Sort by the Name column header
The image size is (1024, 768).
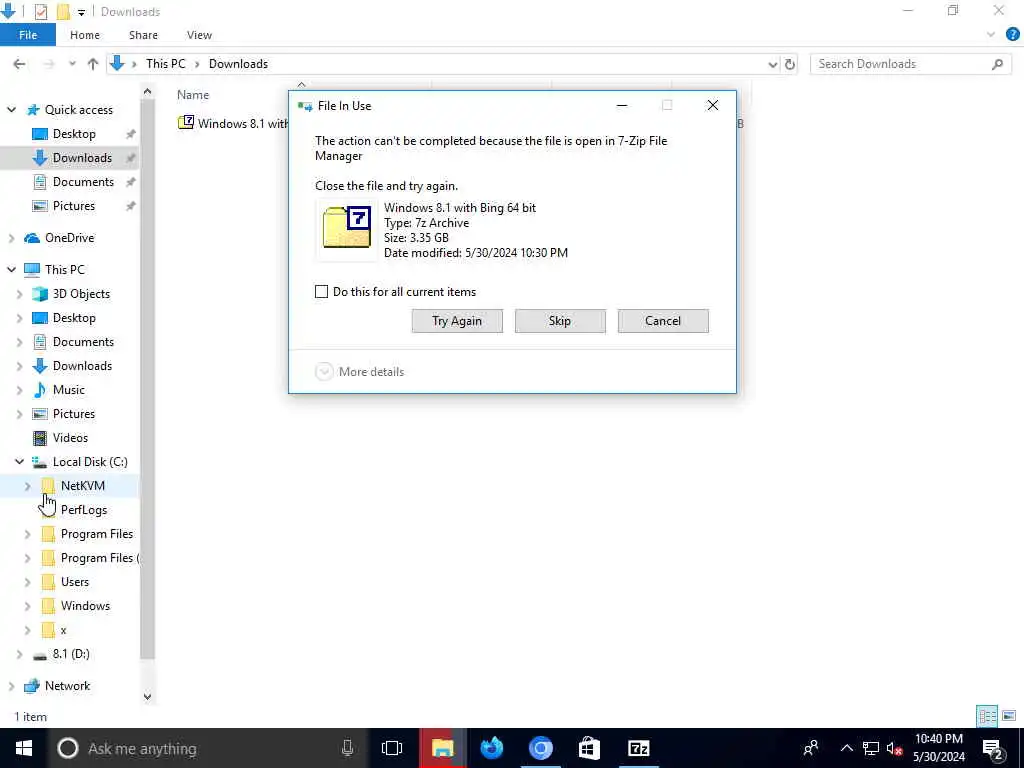(x=193, y=95)
